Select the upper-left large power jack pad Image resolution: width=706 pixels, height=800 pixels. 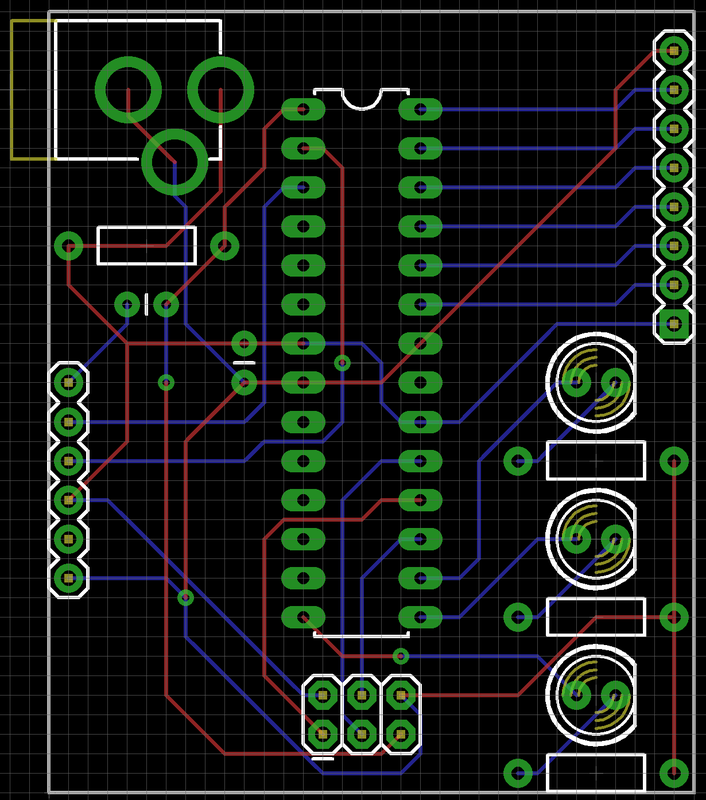pyautogui.click(x=128, y=89)
